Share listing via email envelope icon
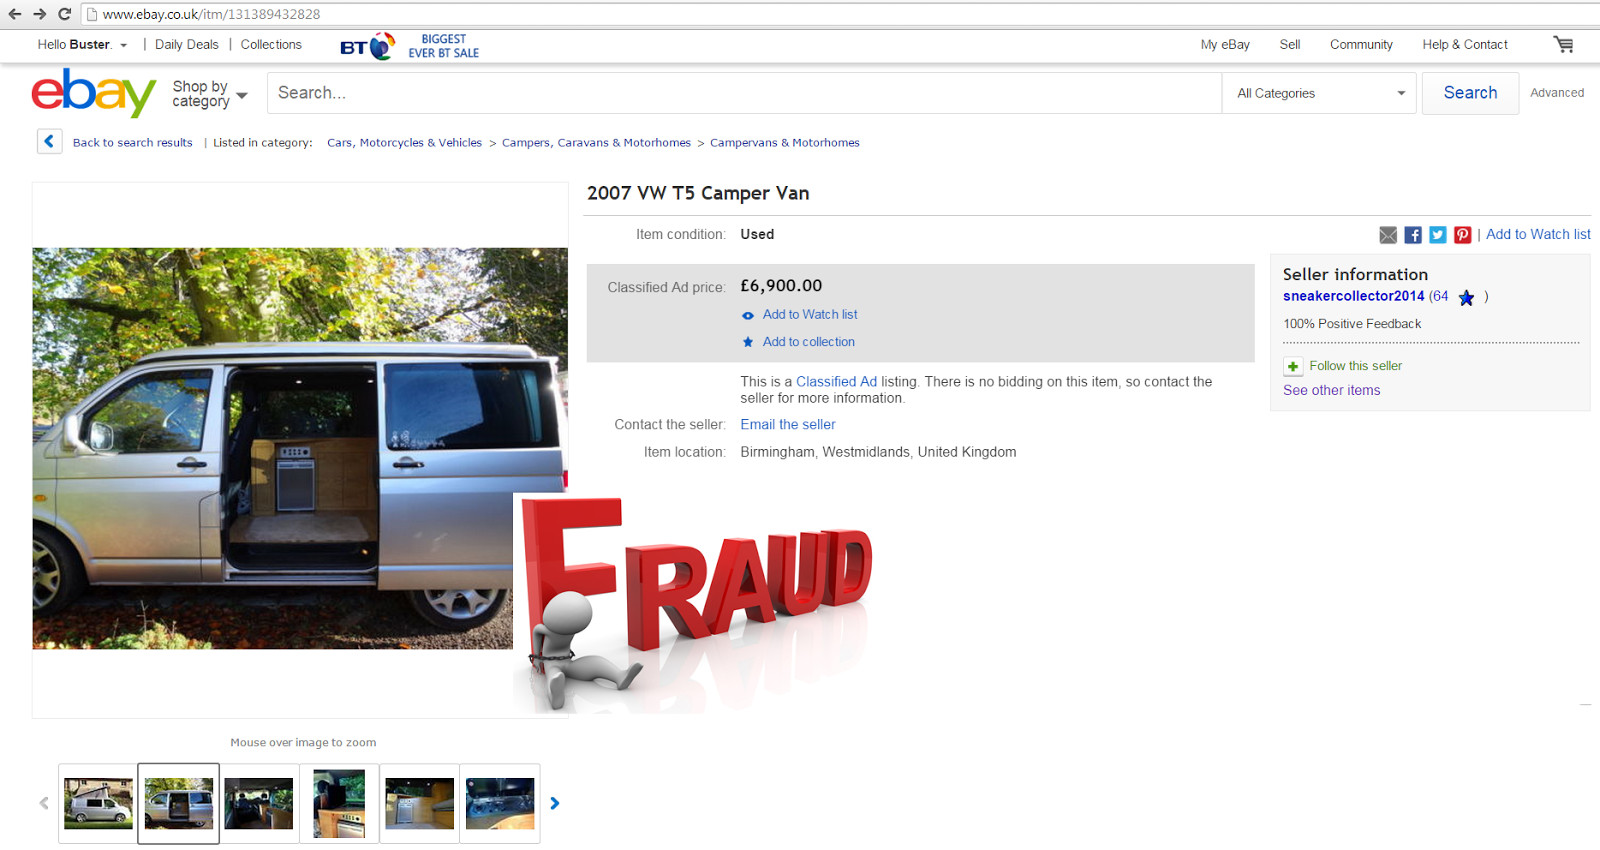1600x850 pixels. (1388, 235)
